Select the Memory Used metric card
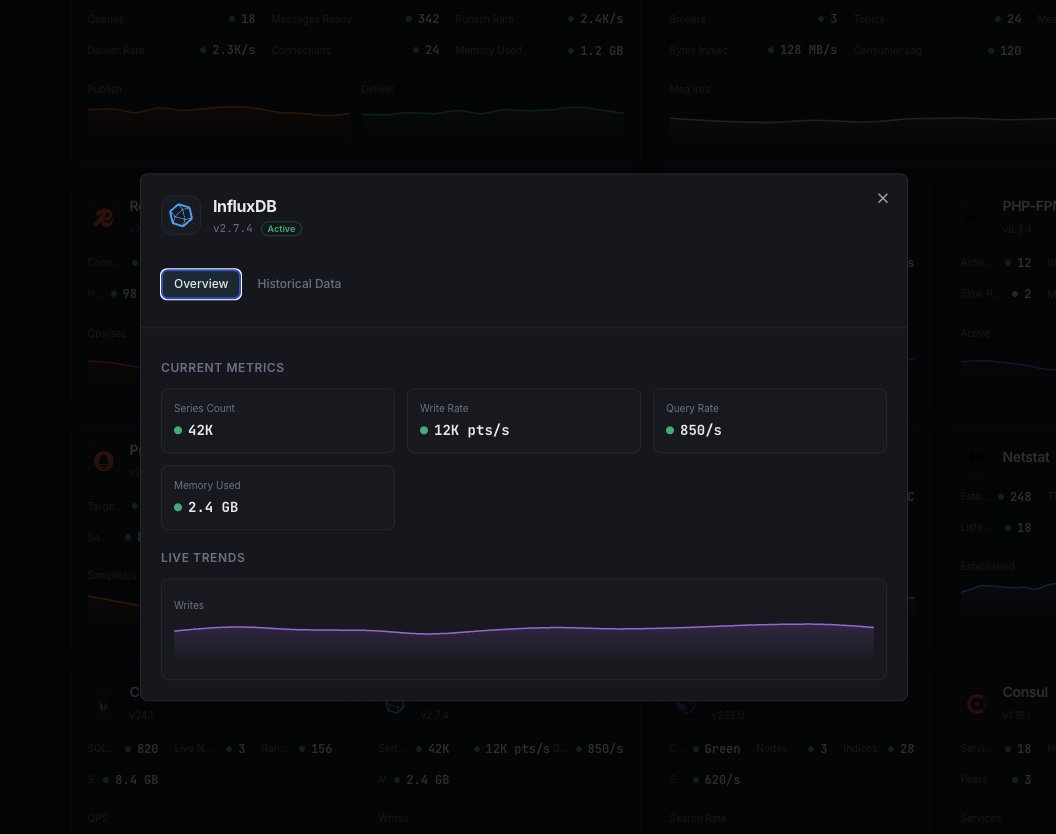The height and width of the screenshot is (834, 1056). tap(278, 497)
